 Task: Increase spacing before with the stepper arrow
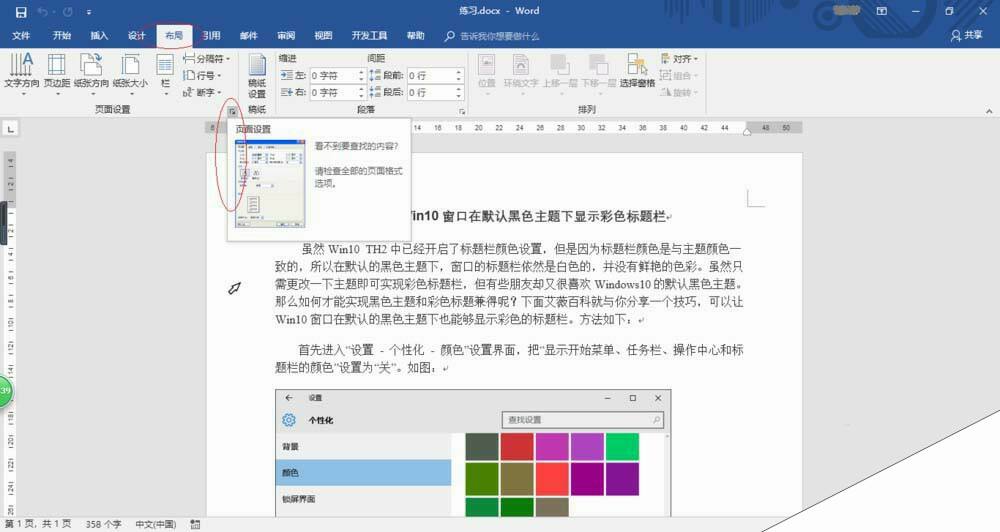(x=459, y=72)
